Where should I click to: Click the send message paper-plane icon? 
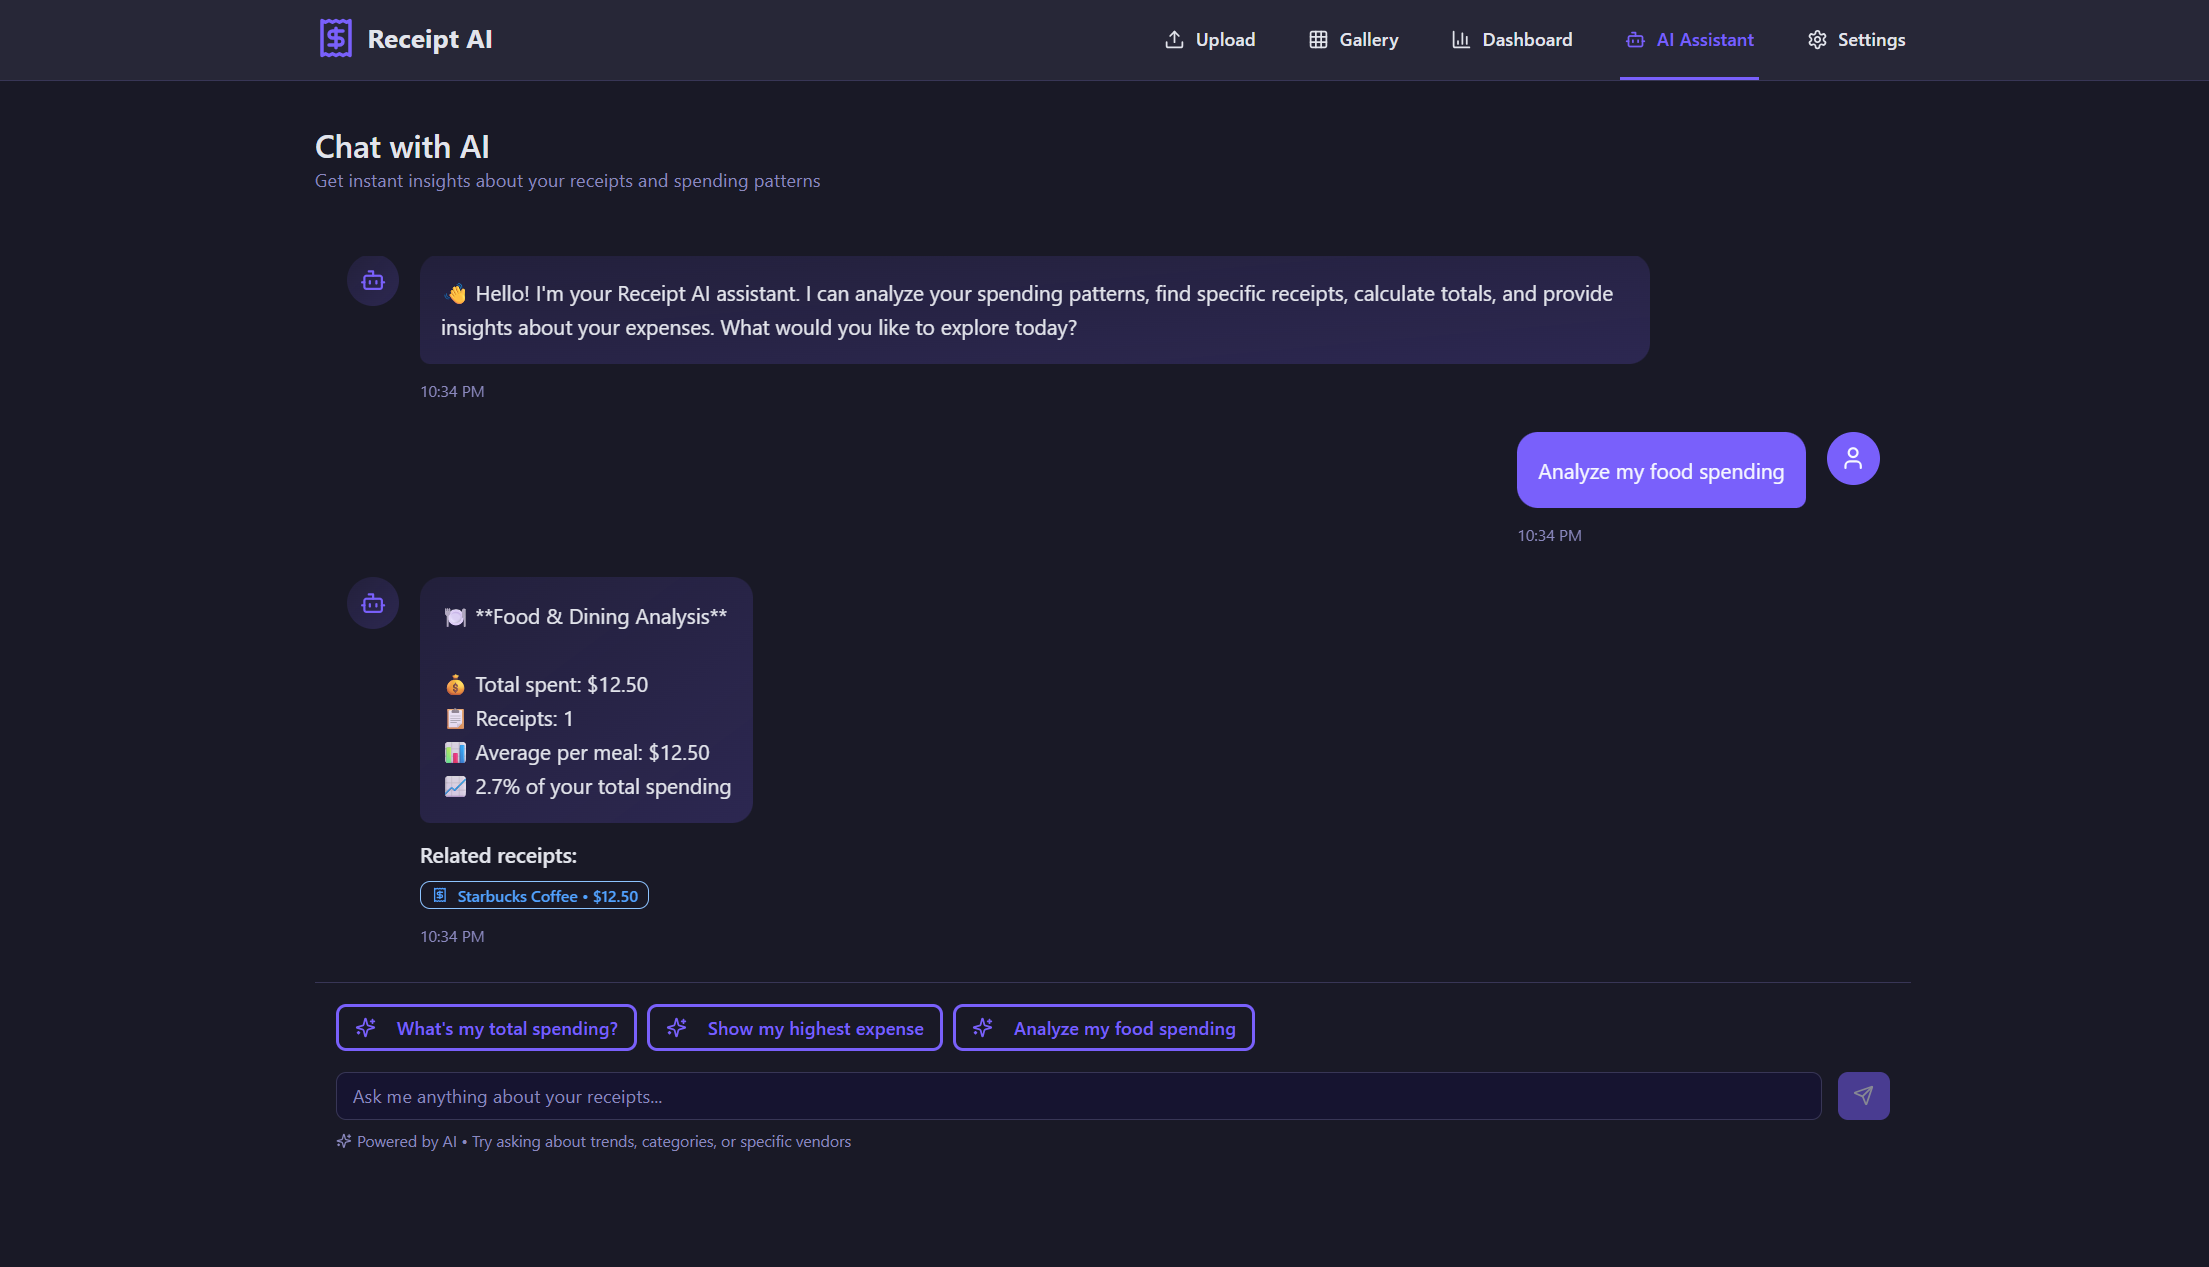pos(1863,1096)
